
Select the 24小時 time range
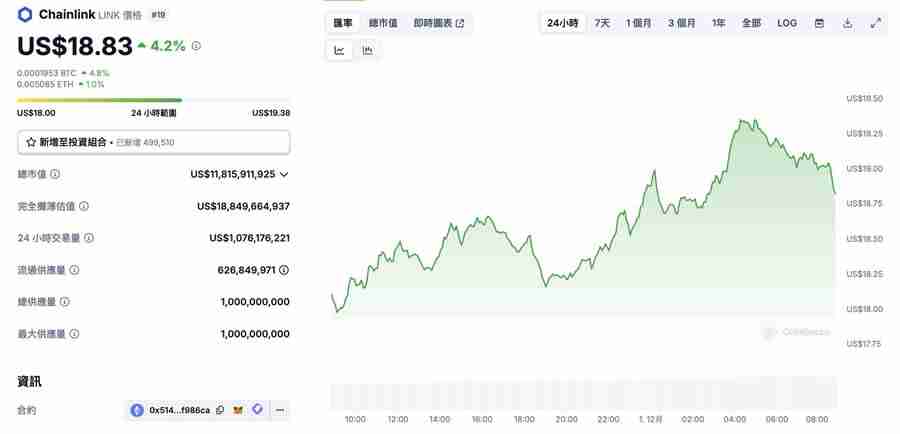562,23
